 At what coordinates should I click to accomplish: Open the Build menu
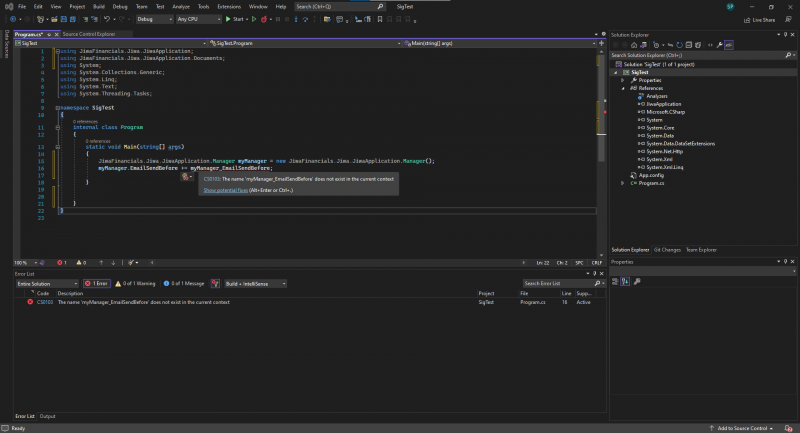tap(96, 6)
